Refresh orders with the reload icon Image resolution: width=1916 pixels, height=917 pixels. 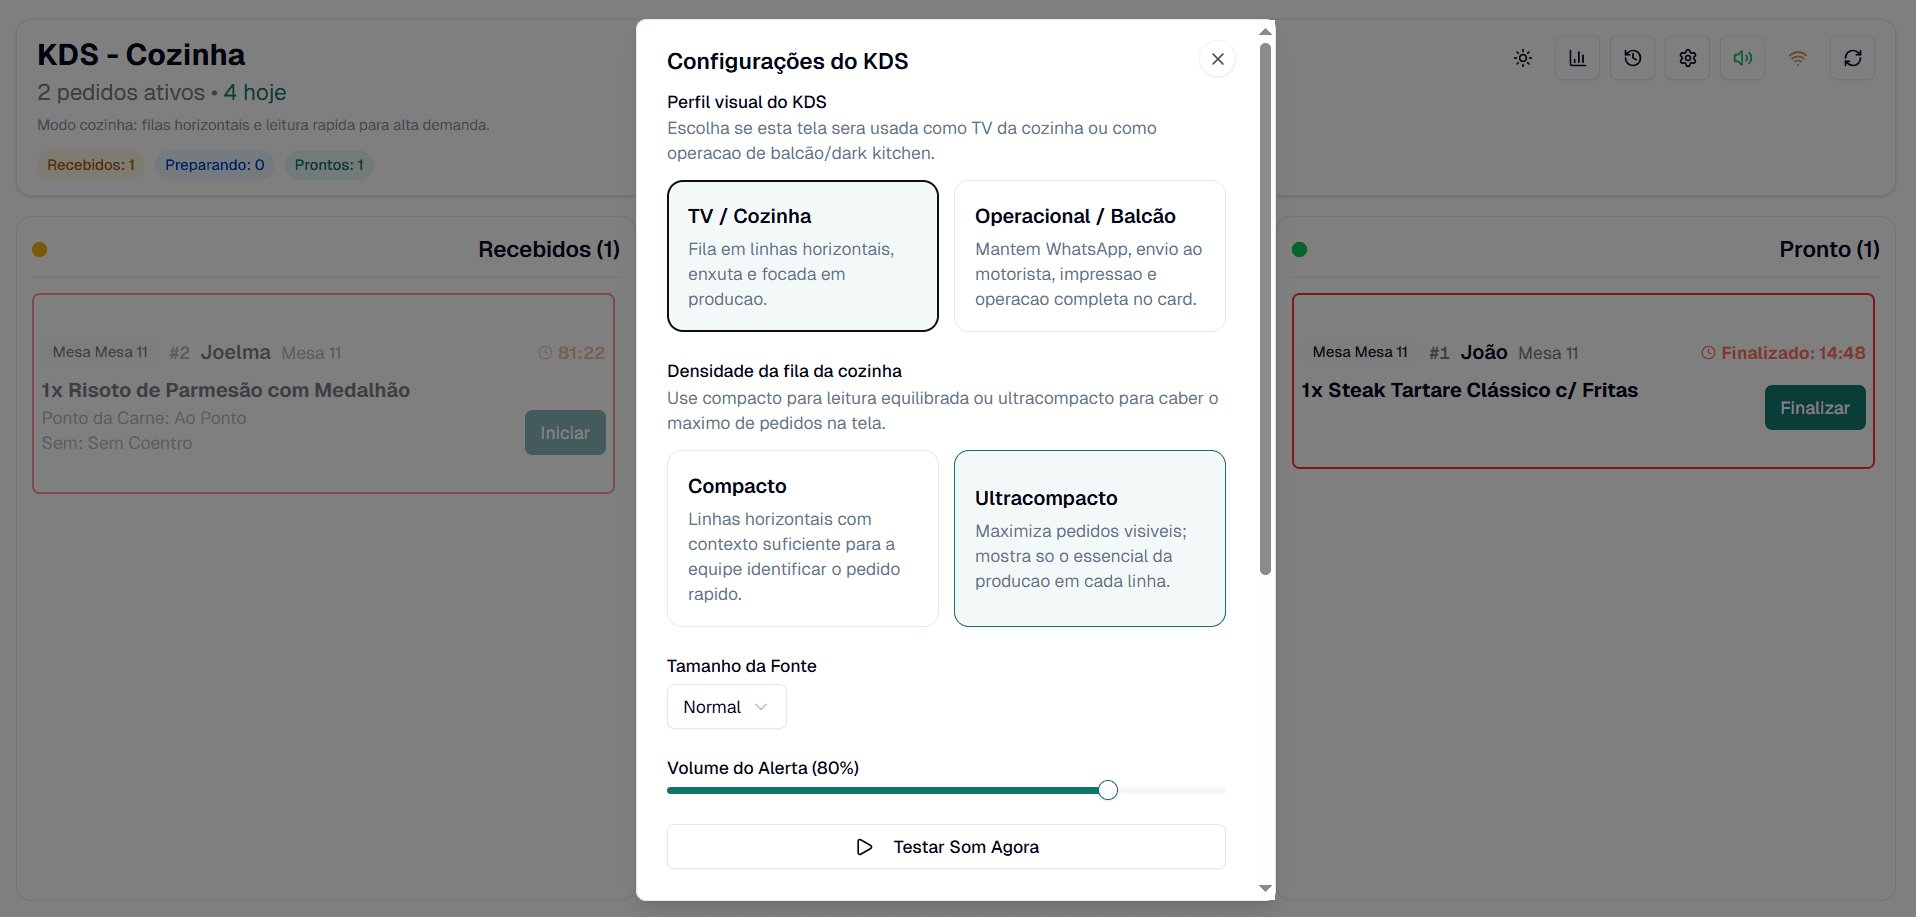[x=1852, y=58]
